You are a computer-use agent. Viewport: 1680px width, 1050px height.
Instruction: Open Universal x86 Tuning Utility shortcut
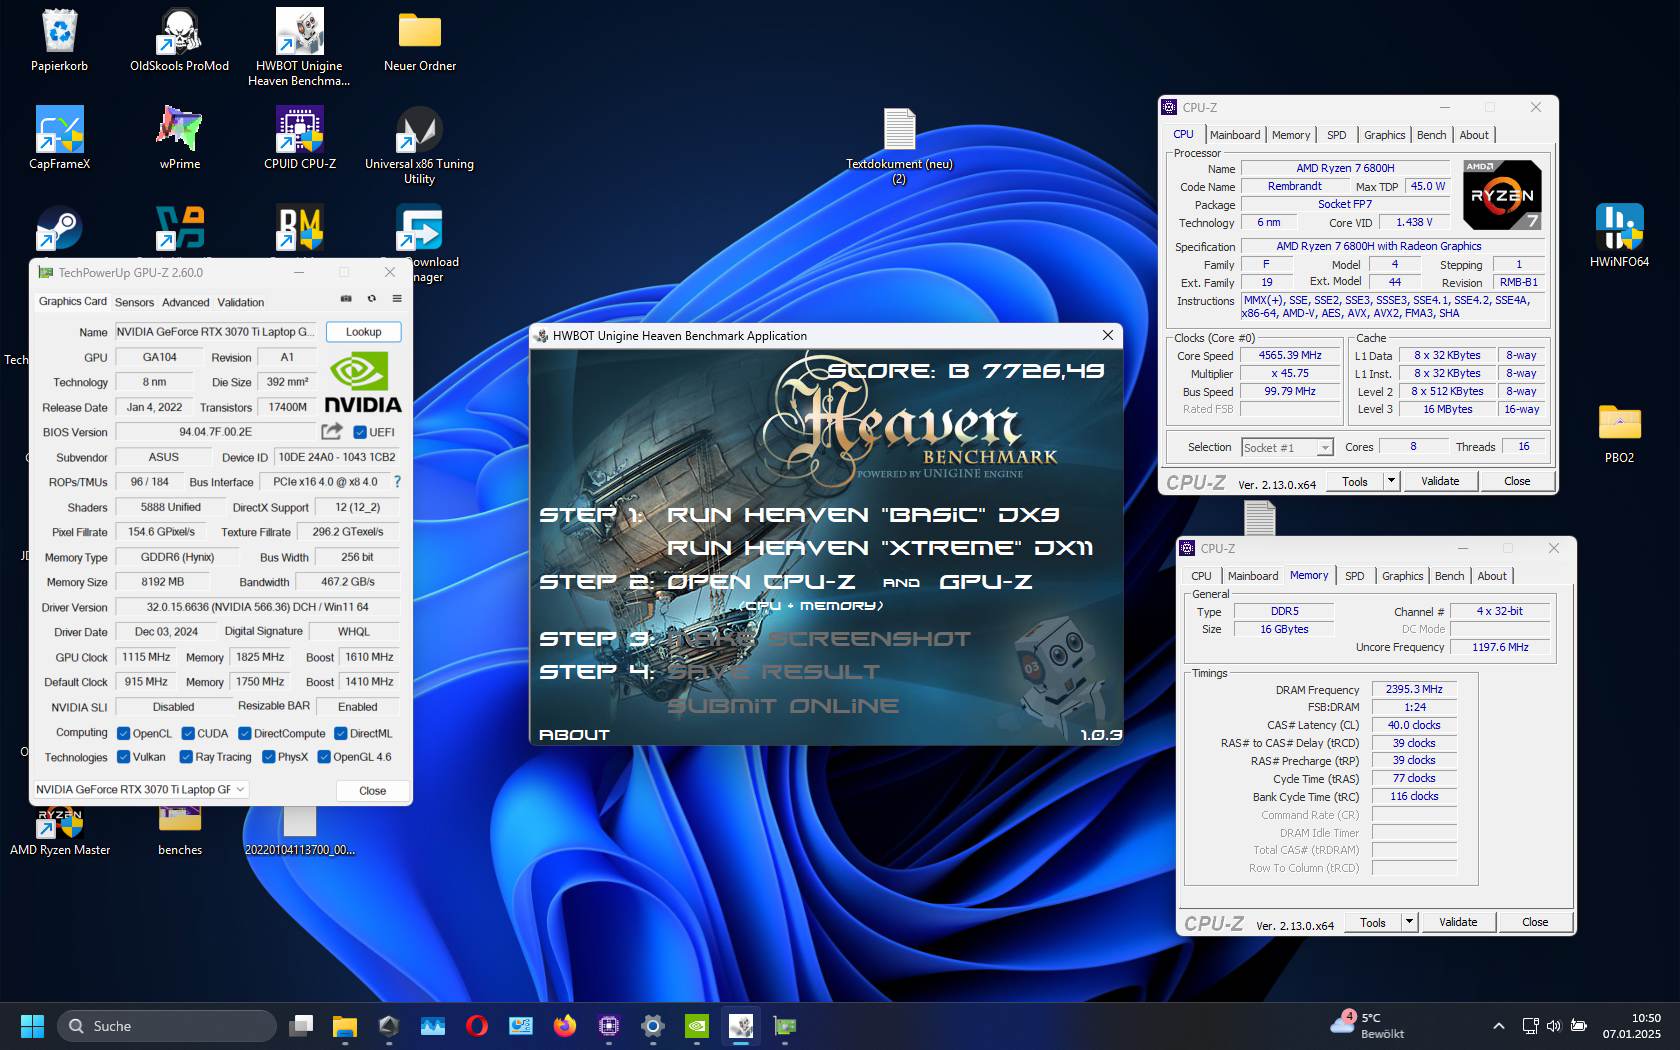pos(420,146)
